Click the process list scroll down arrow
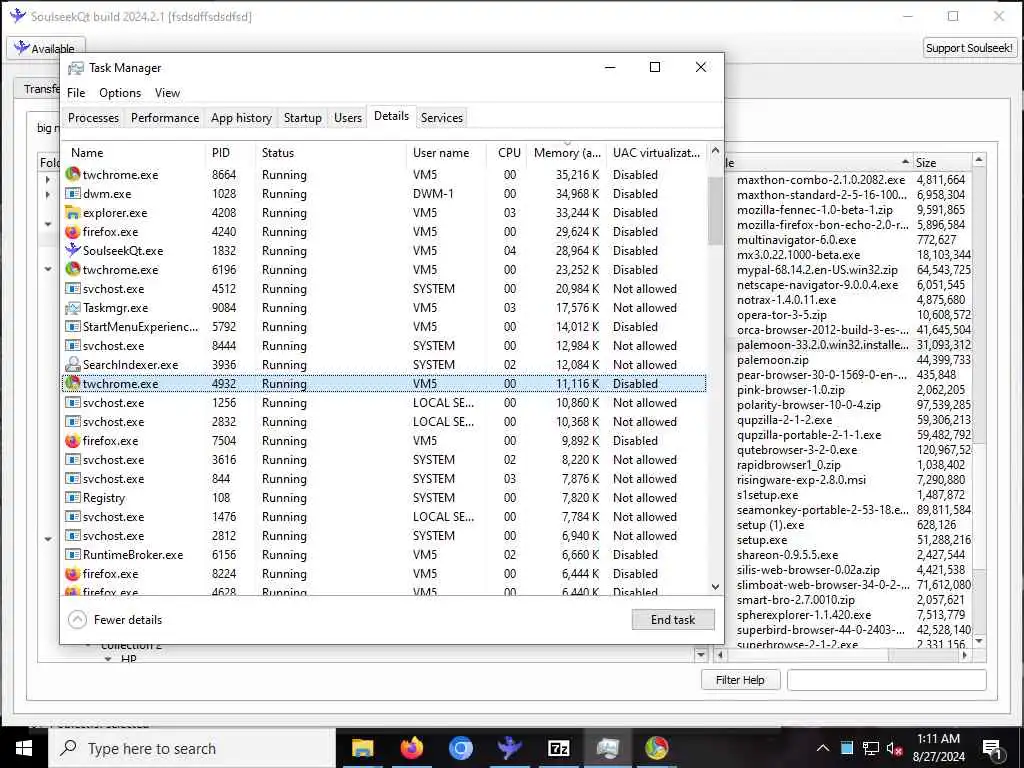This screenshot has height=768, width=1024. 715,586
